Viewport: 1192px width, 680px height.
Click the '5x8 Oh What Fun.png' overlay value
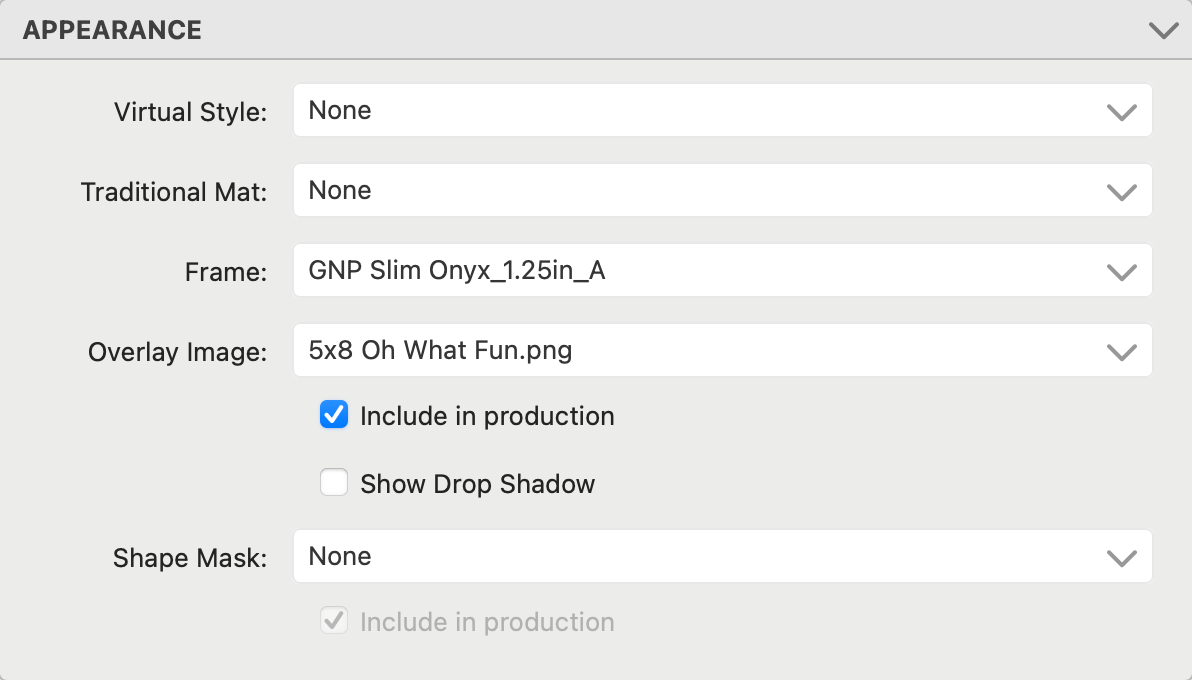(440, 350)
